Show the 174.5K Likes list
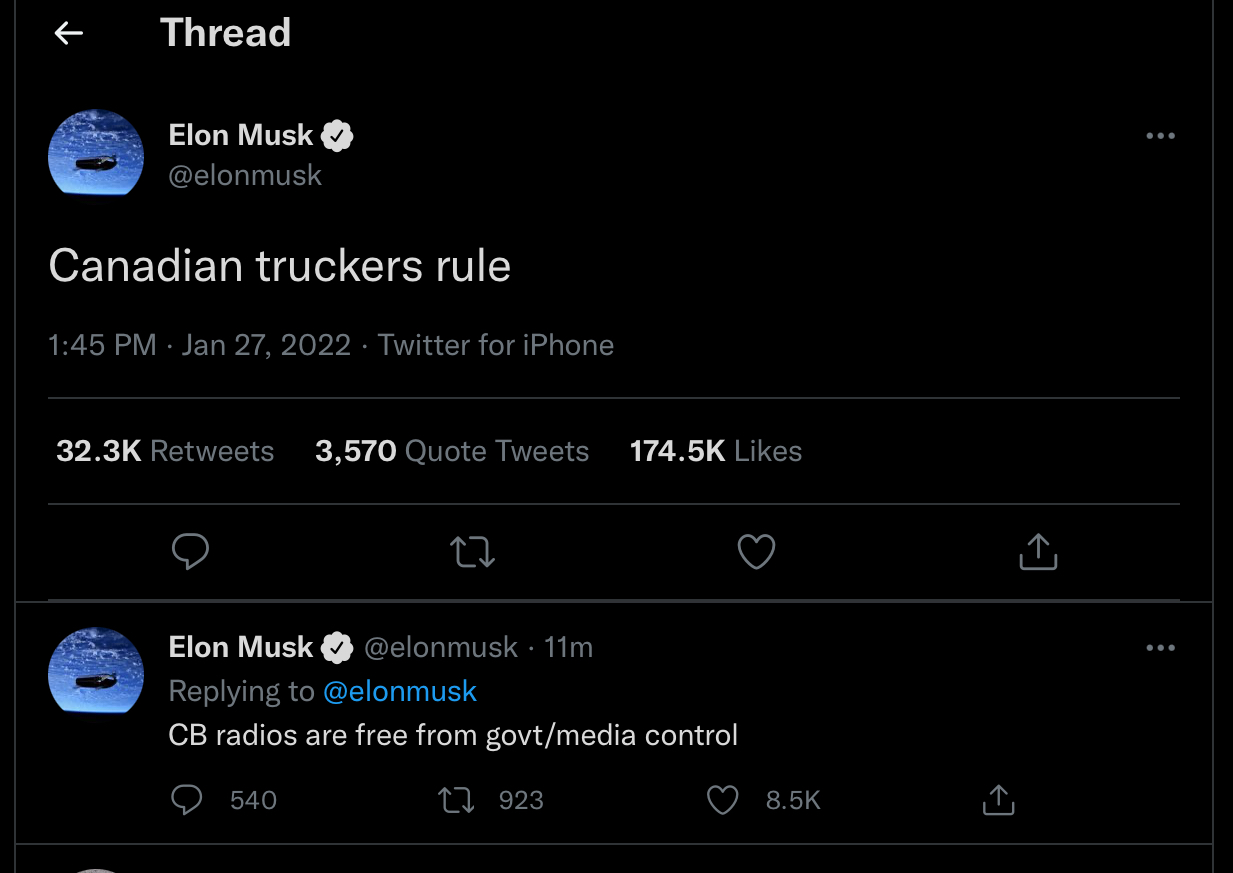 (716, 452)
